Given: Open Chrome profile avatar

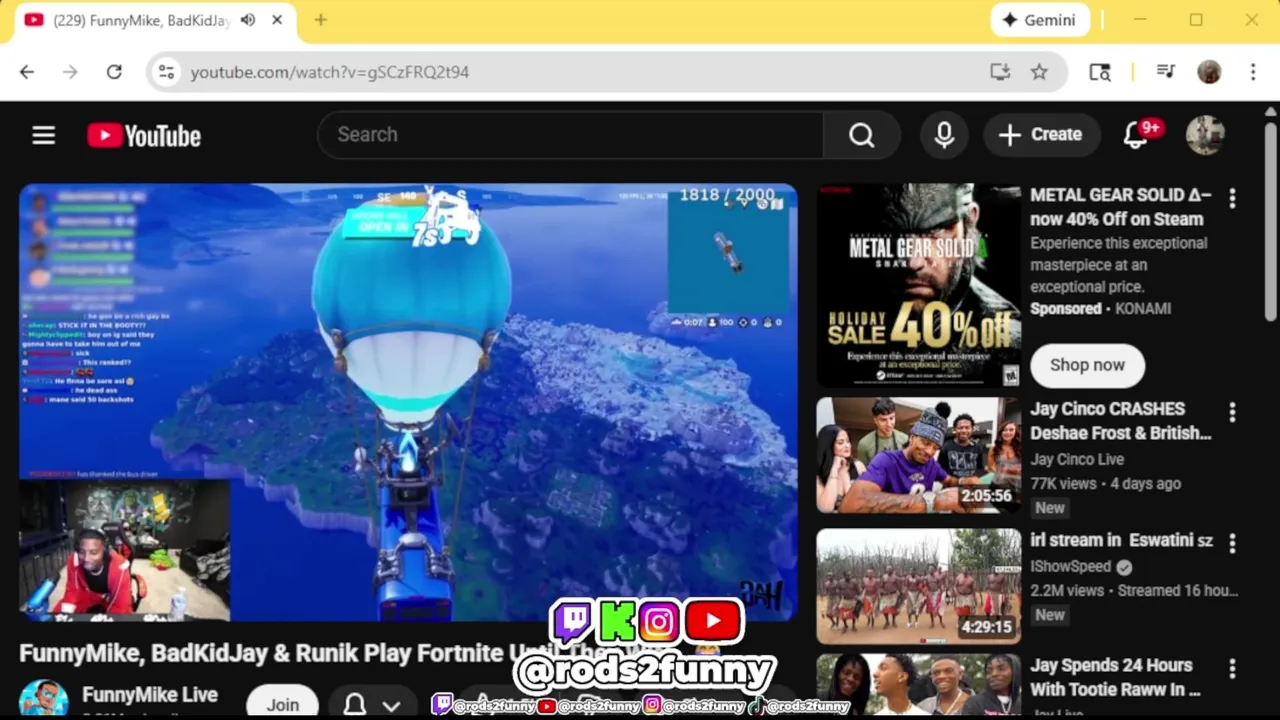Looking at the screenshot, I should [1209, 72].
